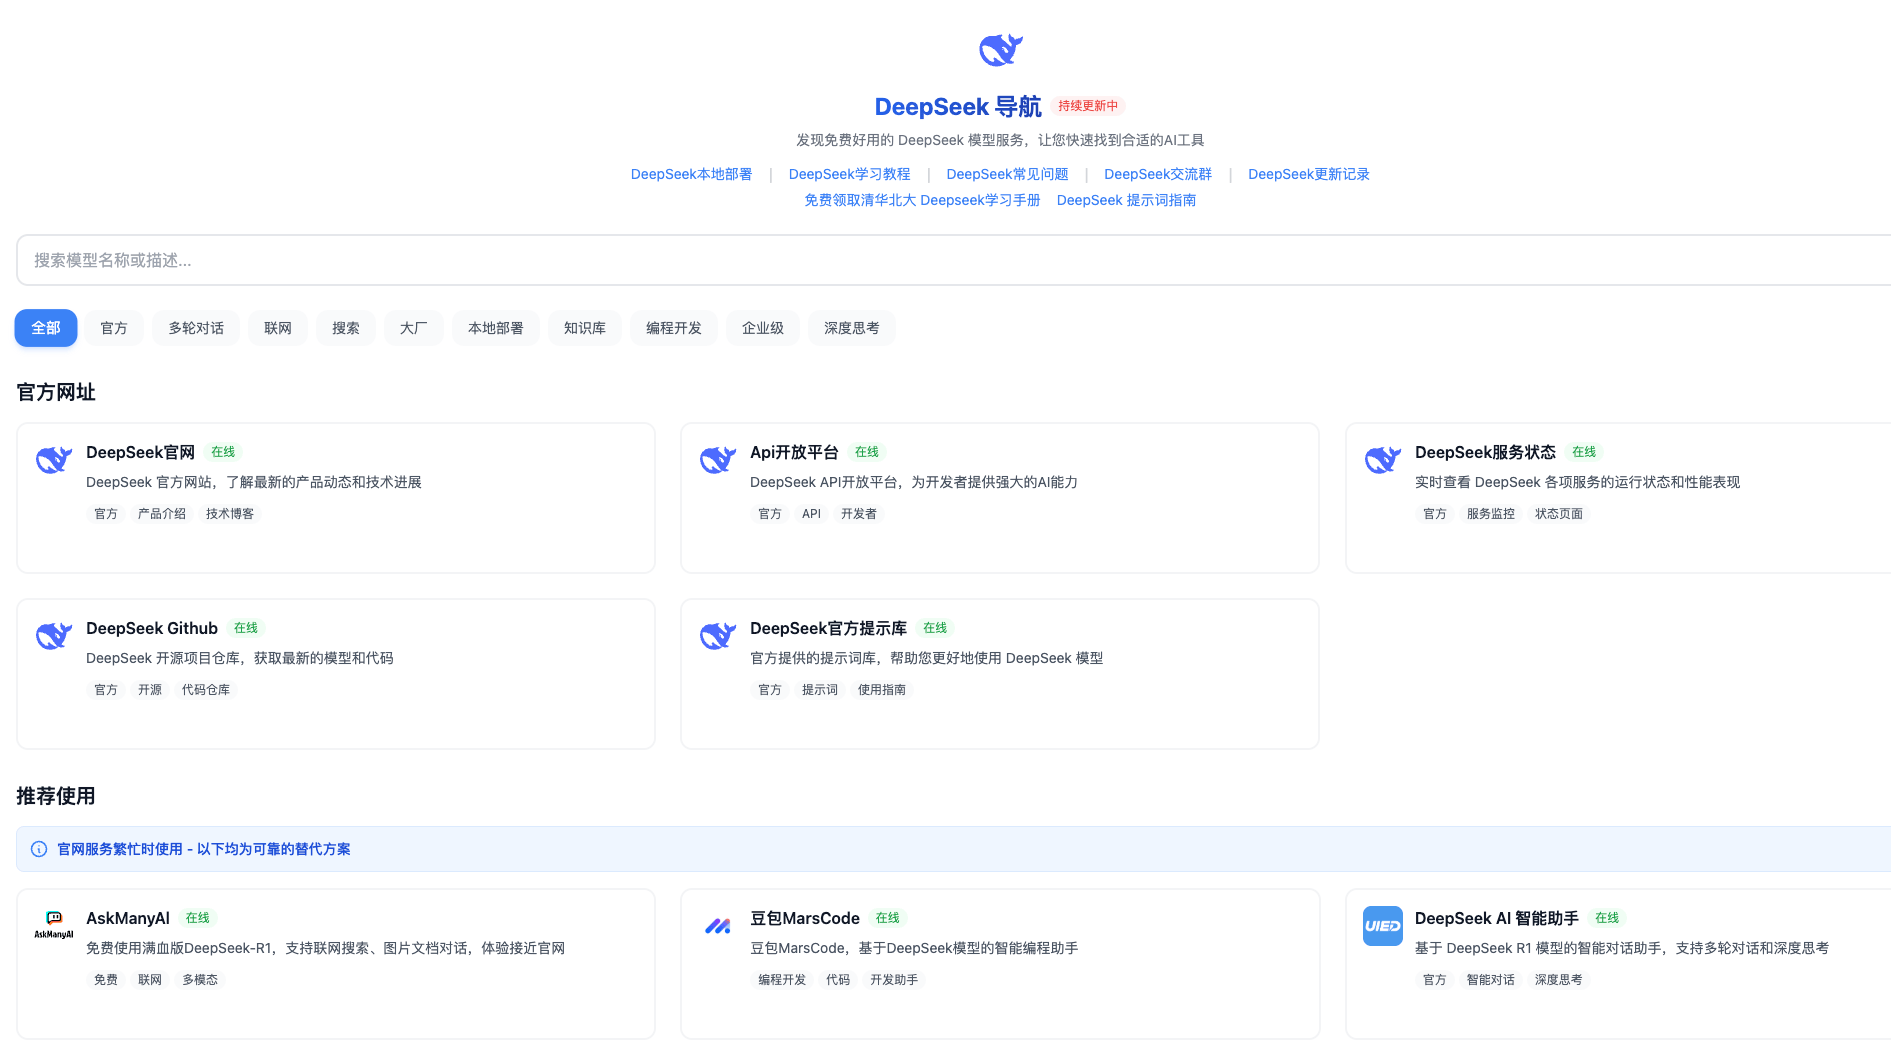Select the 官方 filter tab
The width and height of the screenshot is (1891, 1046).
(x=114, y=328)
